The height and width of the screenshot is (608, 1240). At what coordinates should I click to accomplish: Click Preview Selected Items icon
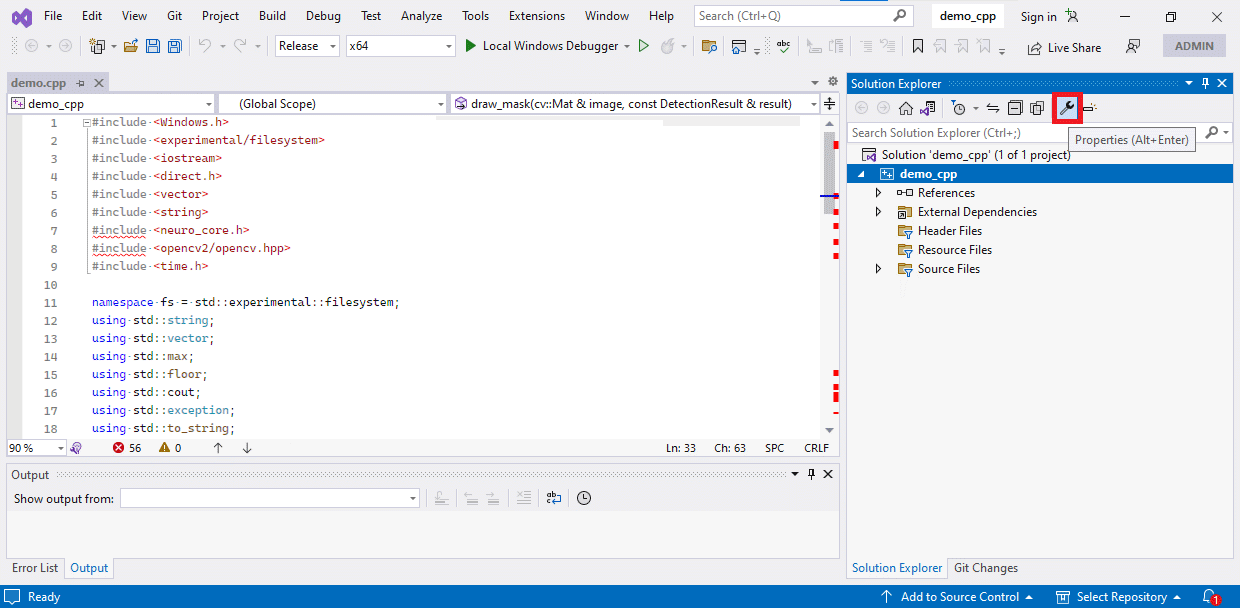click(1090, 108)
